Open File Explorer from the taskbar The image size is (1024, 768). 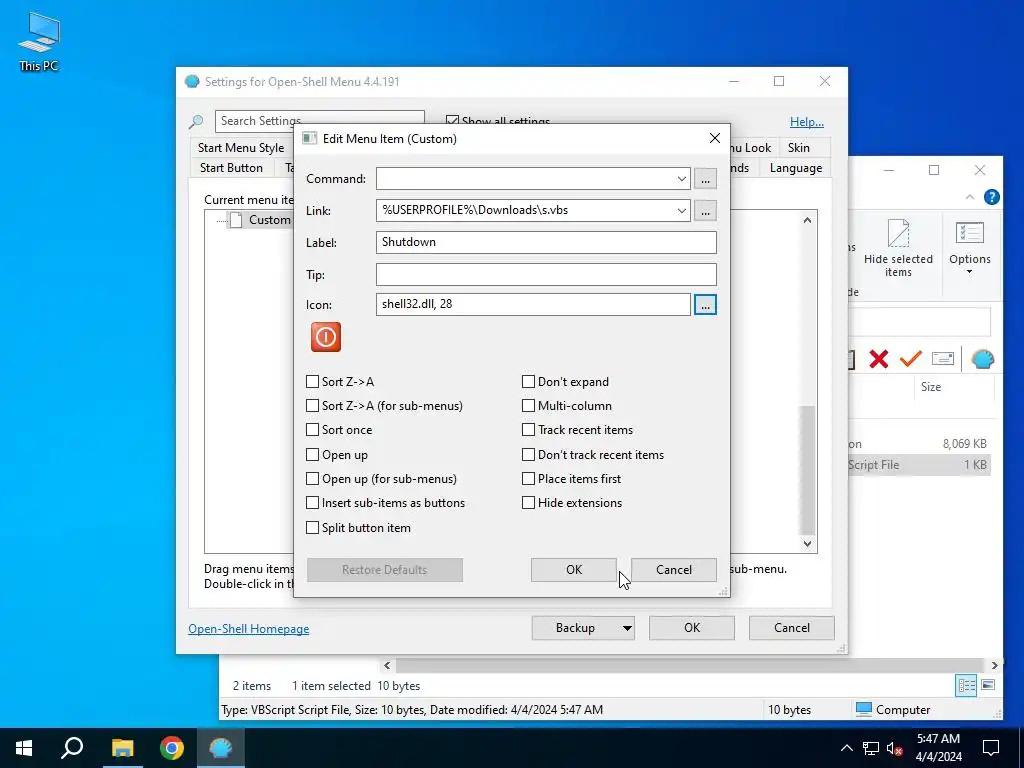click(x=122, y=748)
